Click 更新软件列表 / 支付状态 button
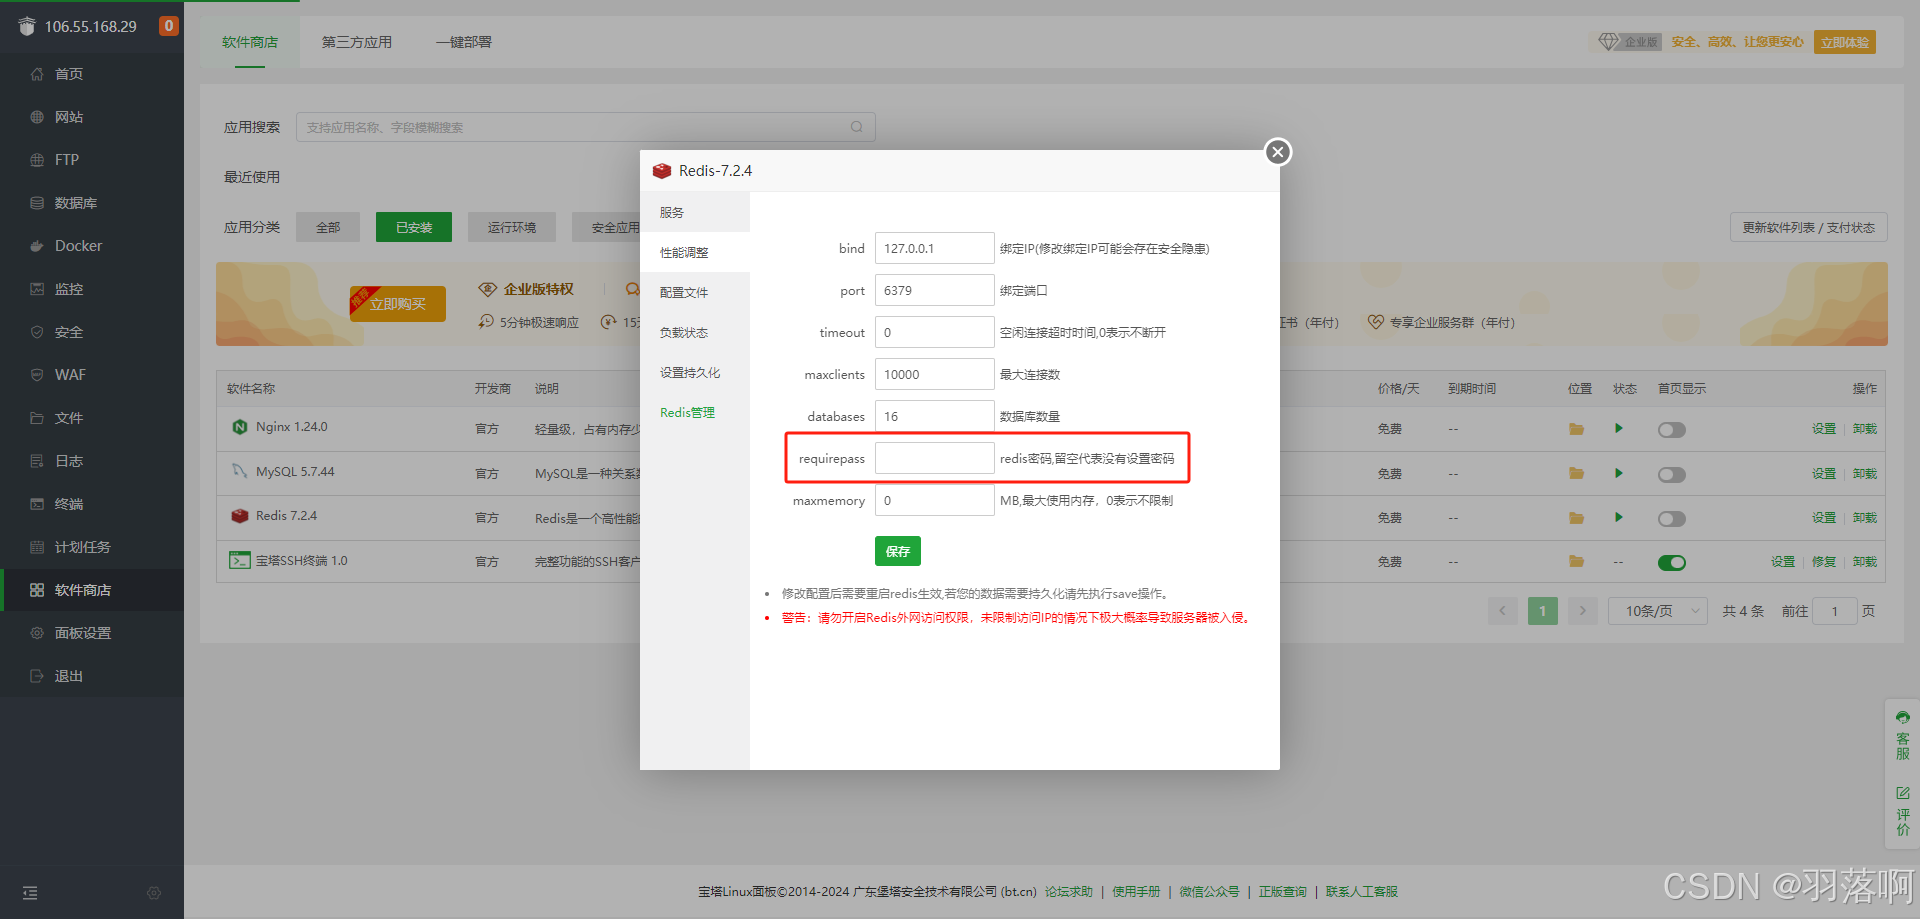Image resolution: width=1920 pixels, height=919 pixels. (1808, 227)
